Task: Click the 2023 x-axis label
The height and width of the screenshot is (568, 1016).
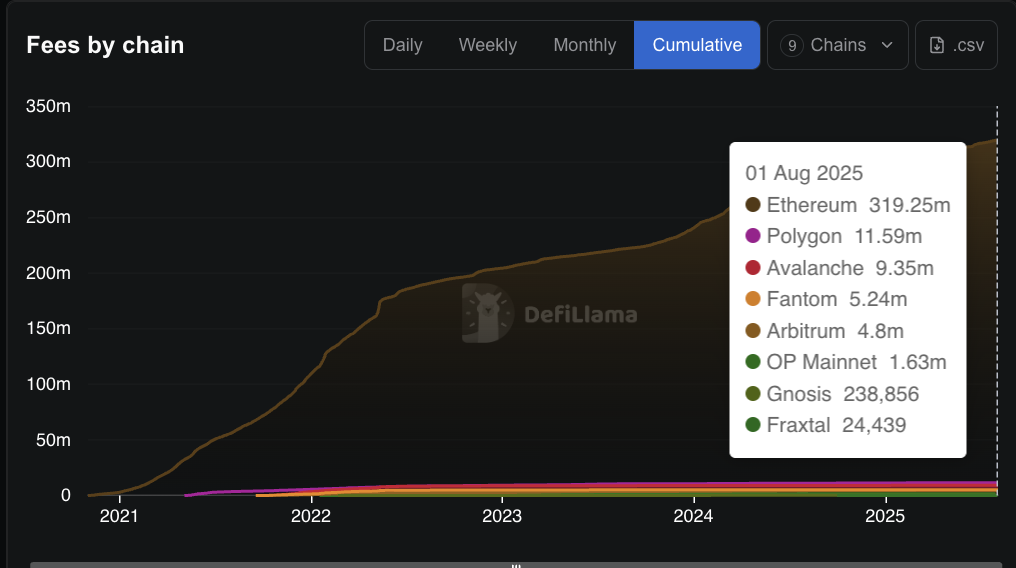Action: coord(502,516)
